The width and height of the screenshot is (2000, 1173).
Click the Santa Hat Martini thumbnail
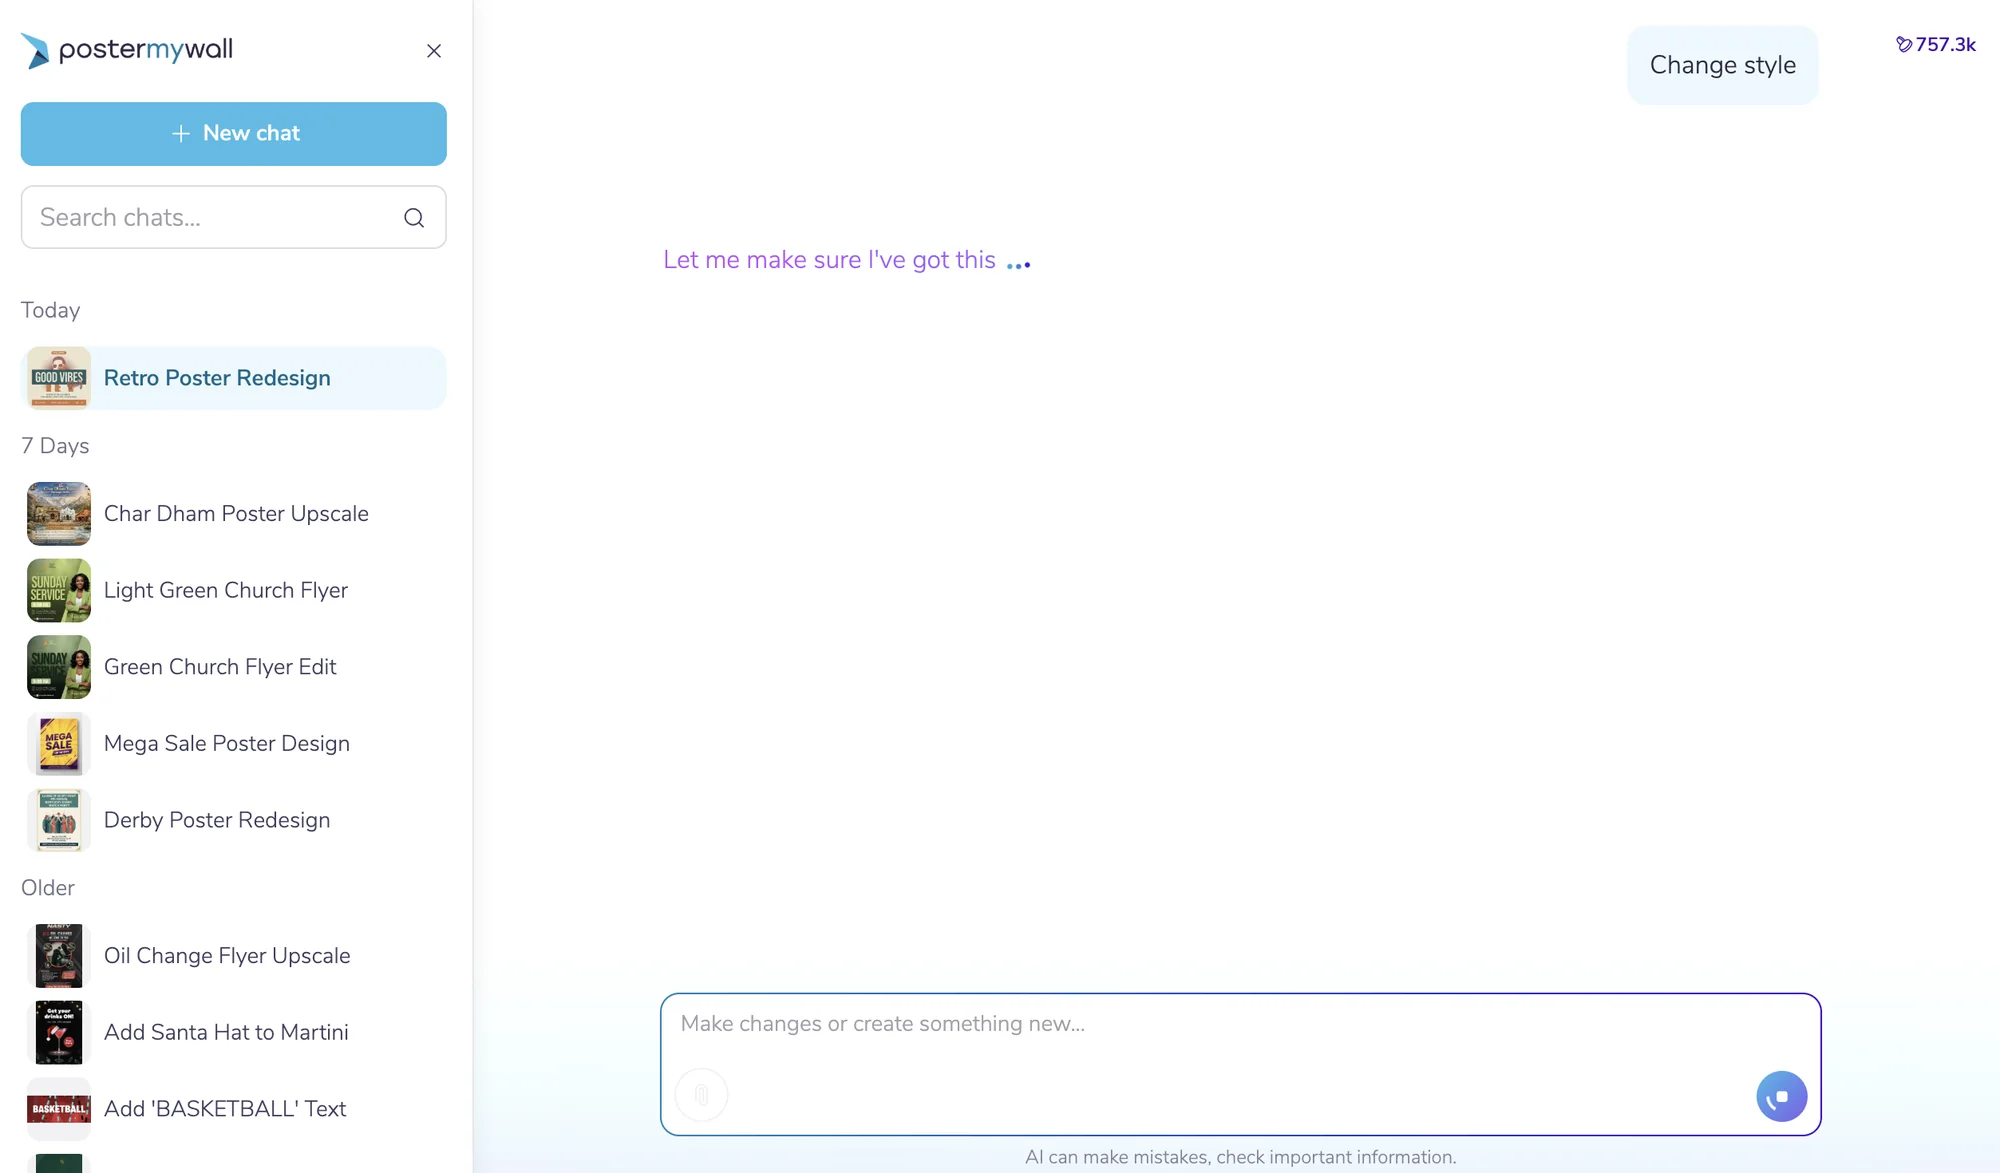(x=59, y=1033)
